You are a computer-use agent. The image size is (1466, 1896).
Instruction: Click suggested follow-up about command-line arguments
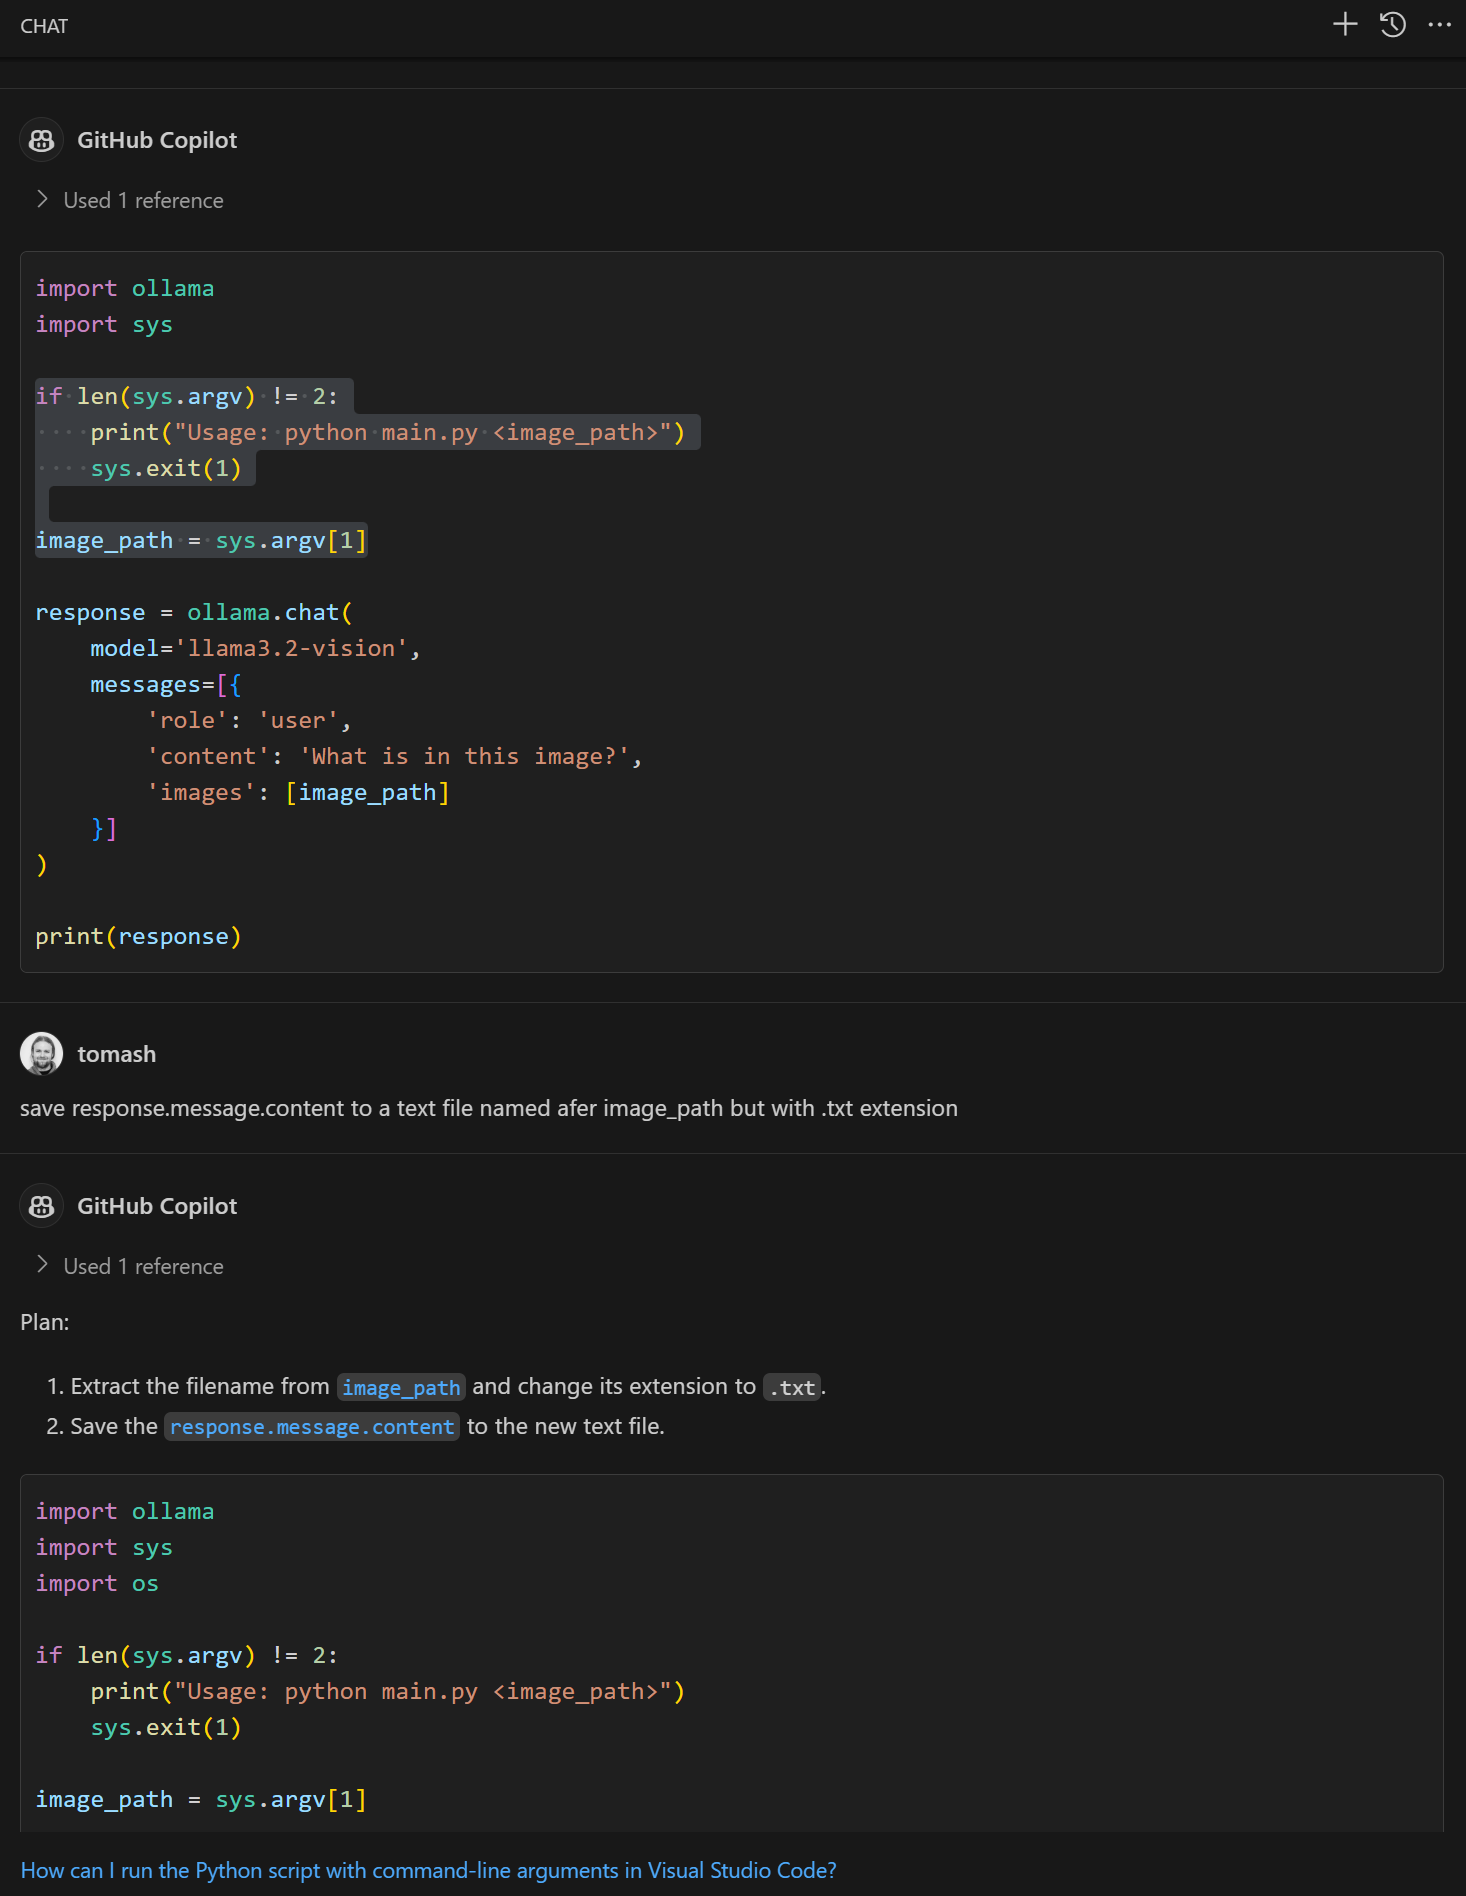pos(428,1870)
